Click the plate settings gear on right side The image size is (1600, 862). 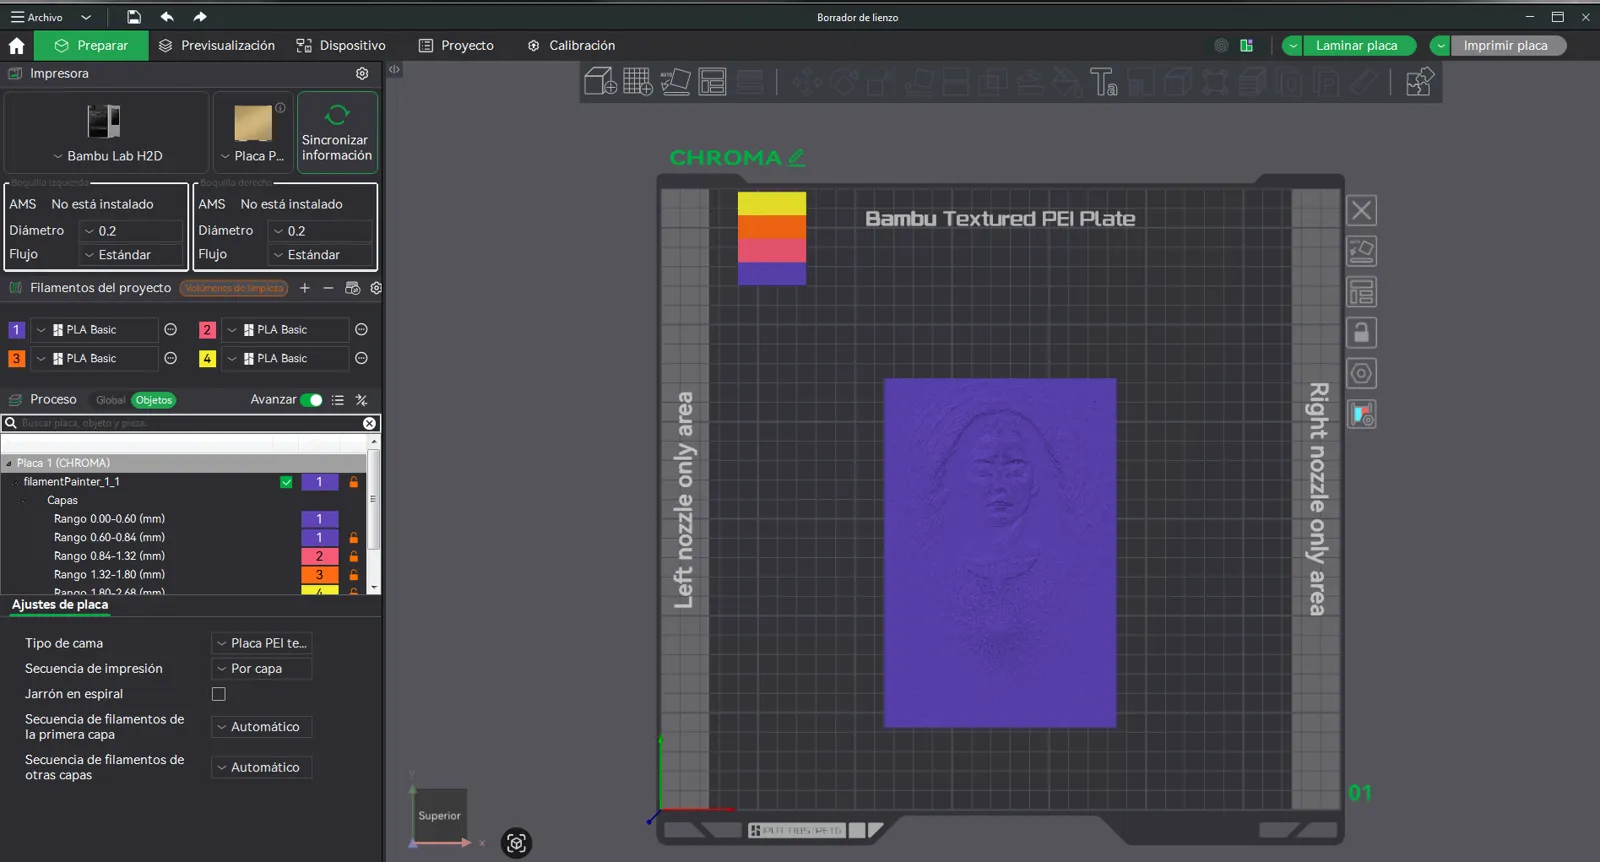click(x=1361, y=373)
